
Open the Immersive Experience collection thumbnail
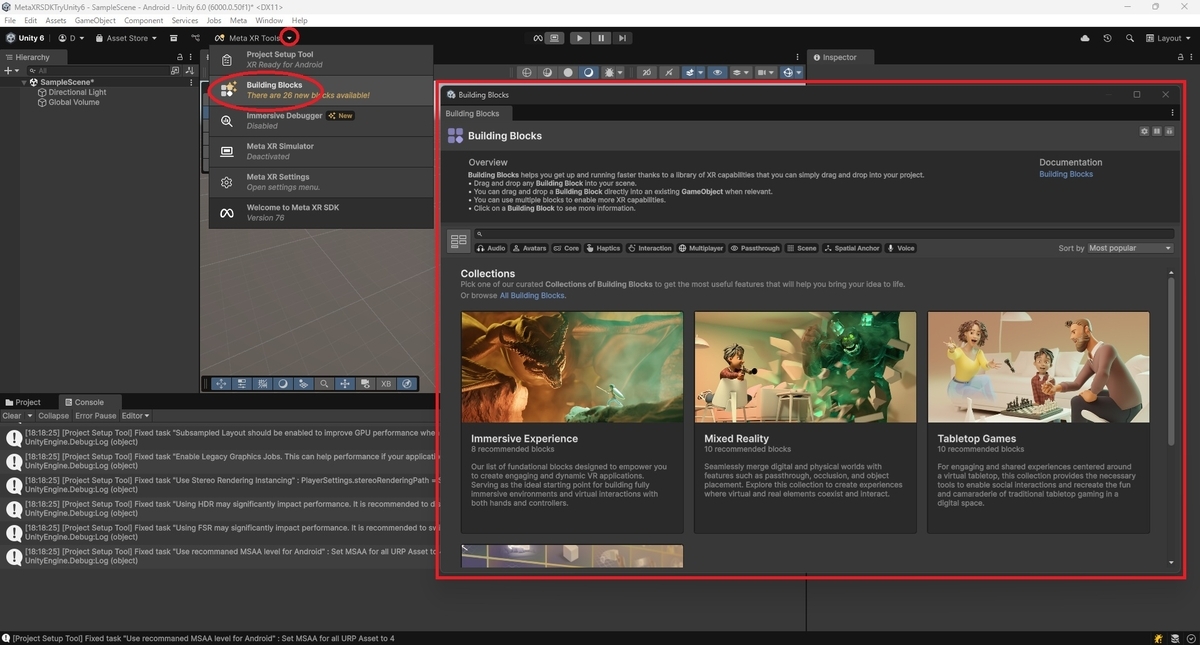pyautogui.click(x=572, y=367)
